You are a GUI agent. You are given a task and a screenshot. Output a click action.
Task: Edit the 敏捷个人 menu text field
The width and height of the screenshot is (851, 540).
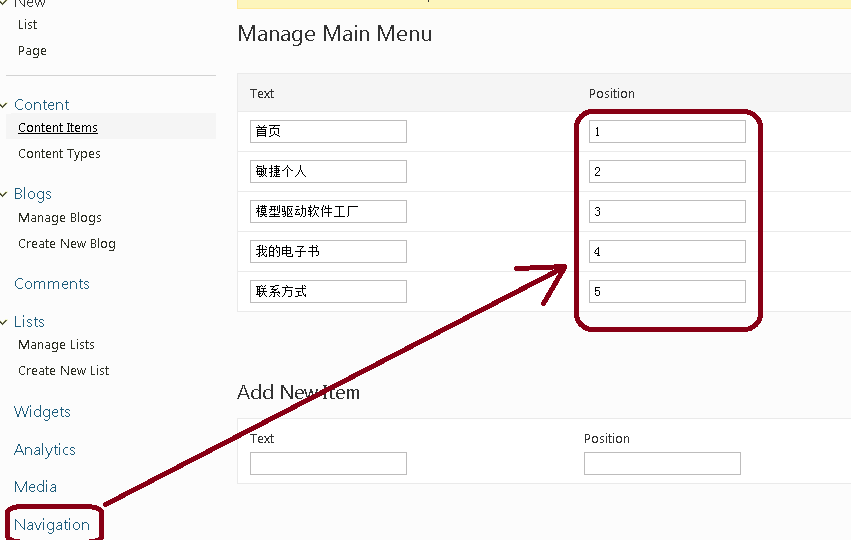(328, 171)
